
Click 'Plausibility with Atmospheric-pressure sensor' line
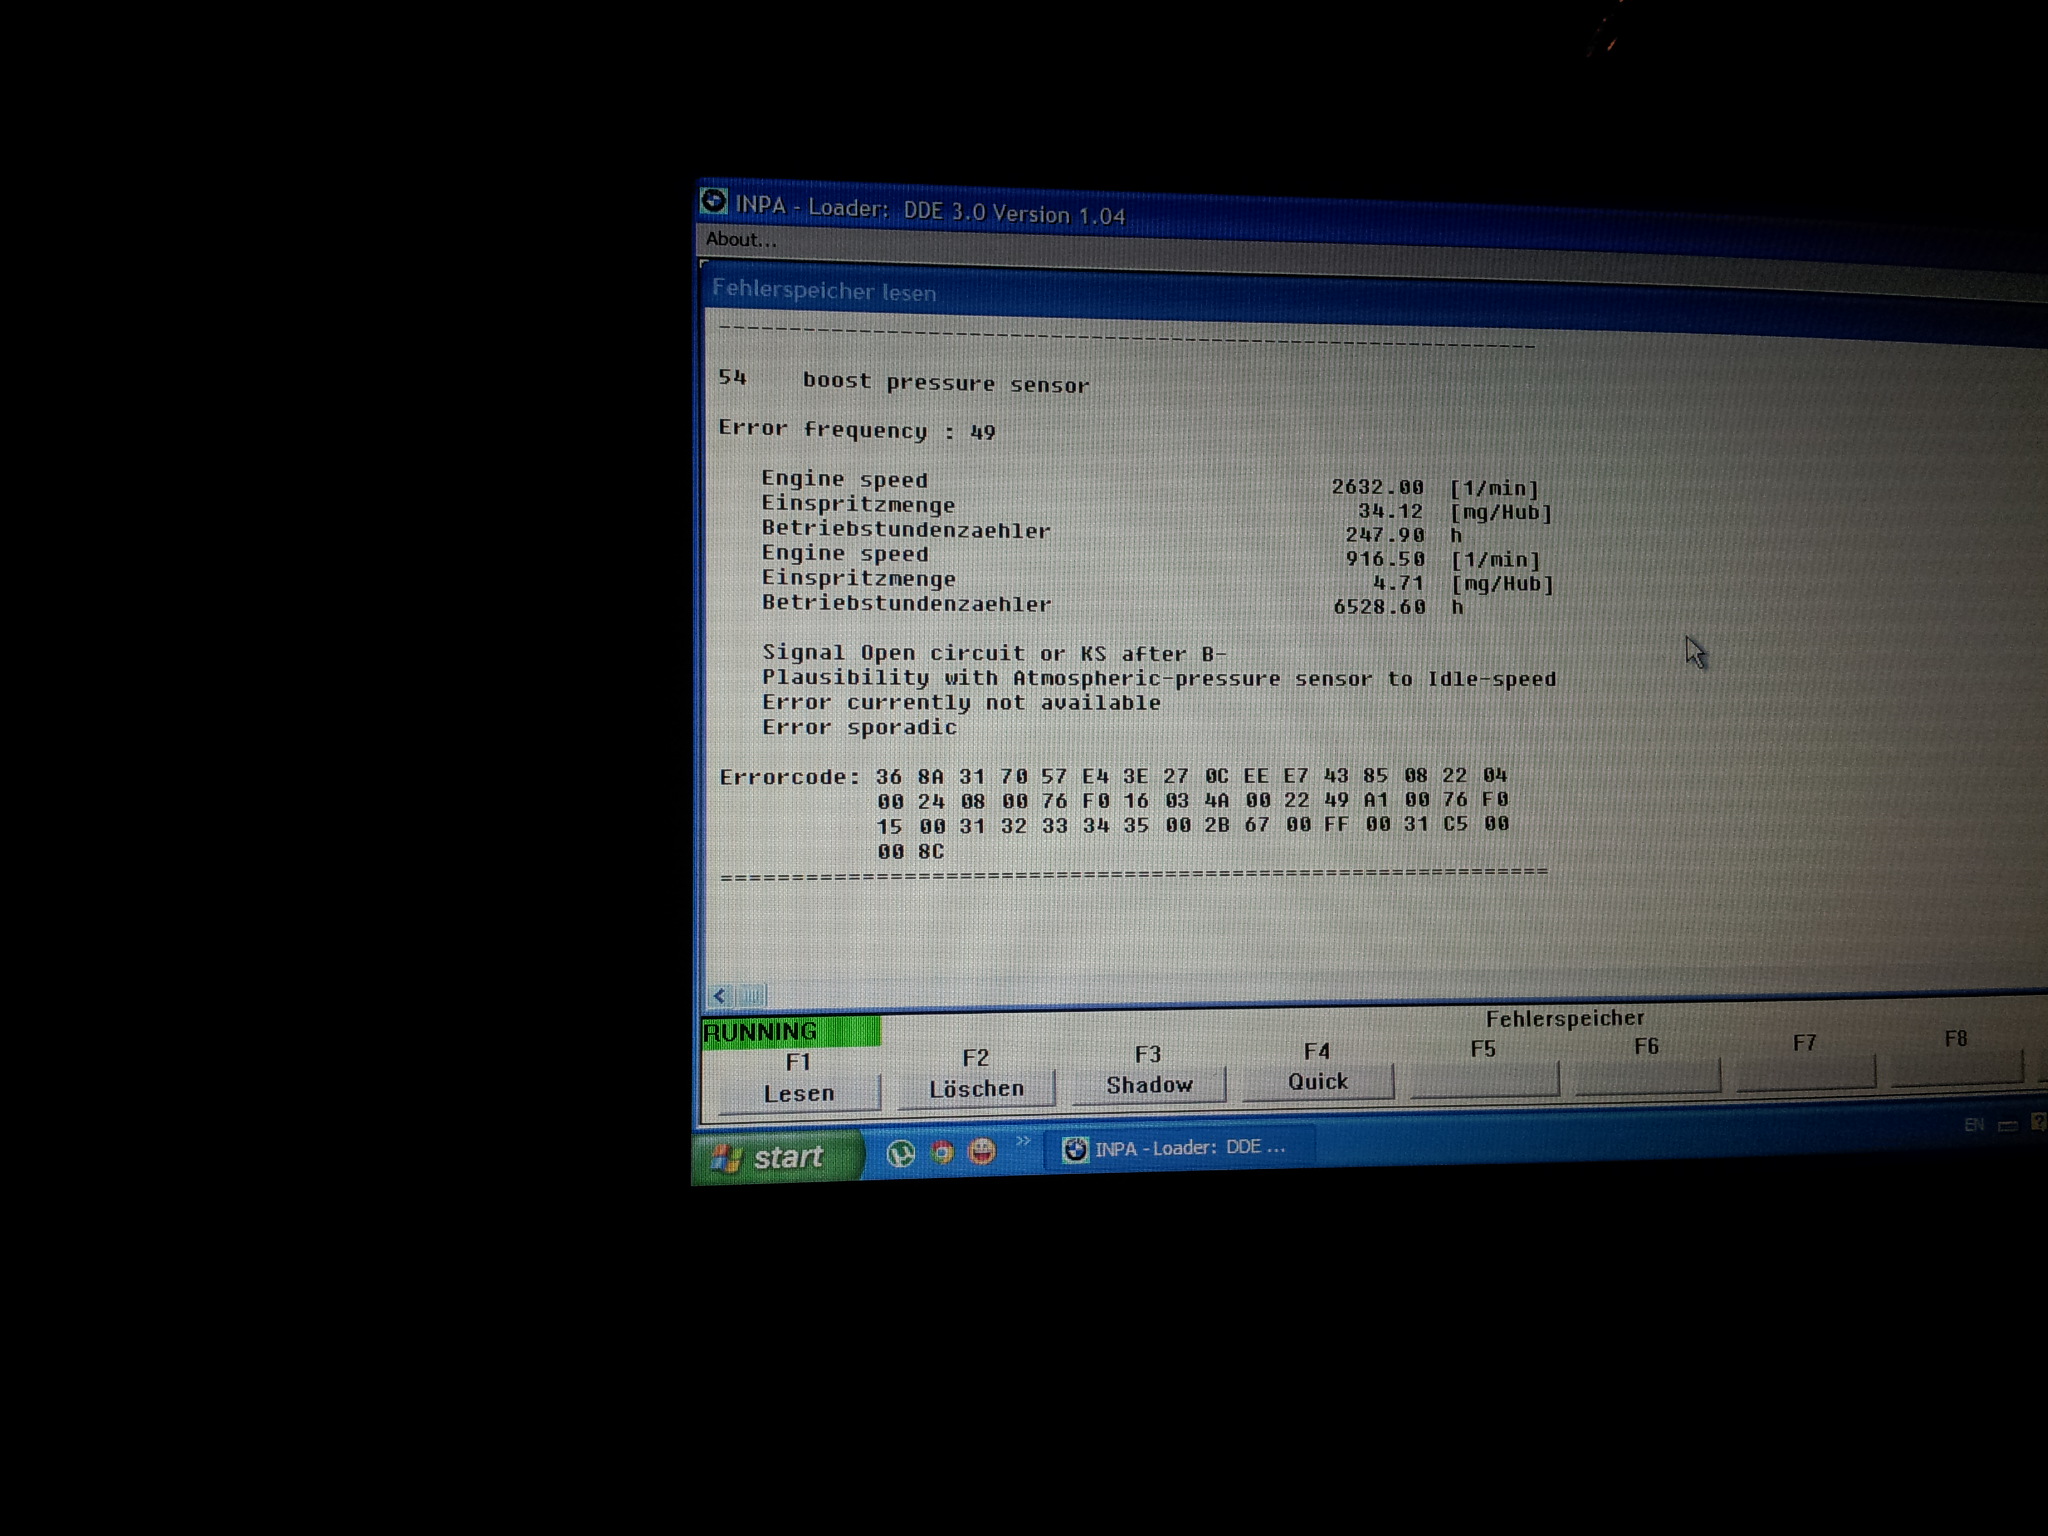[1159, 678]
